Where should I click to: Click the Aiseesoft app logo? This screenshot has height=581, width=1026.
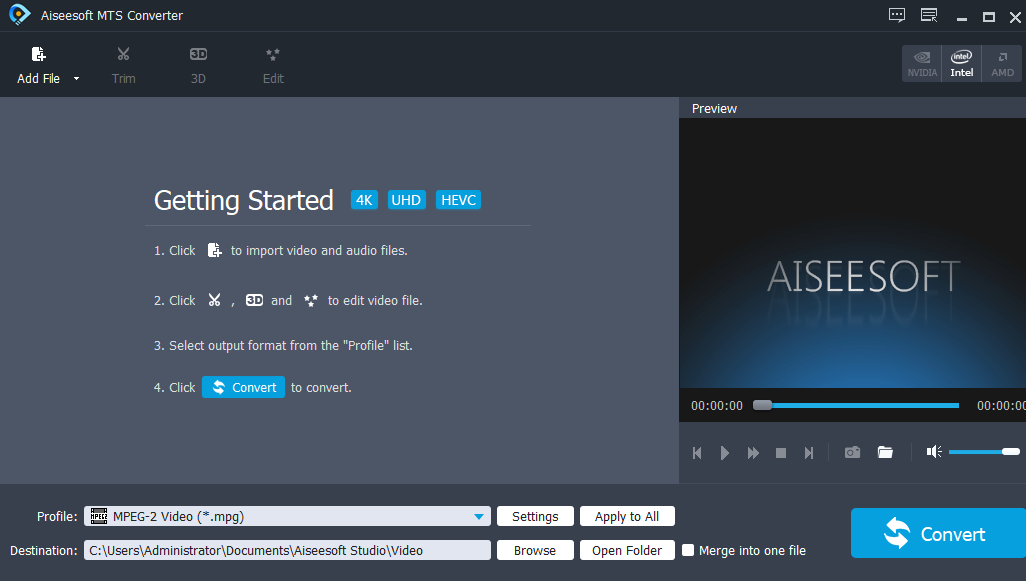pos(20,14)
